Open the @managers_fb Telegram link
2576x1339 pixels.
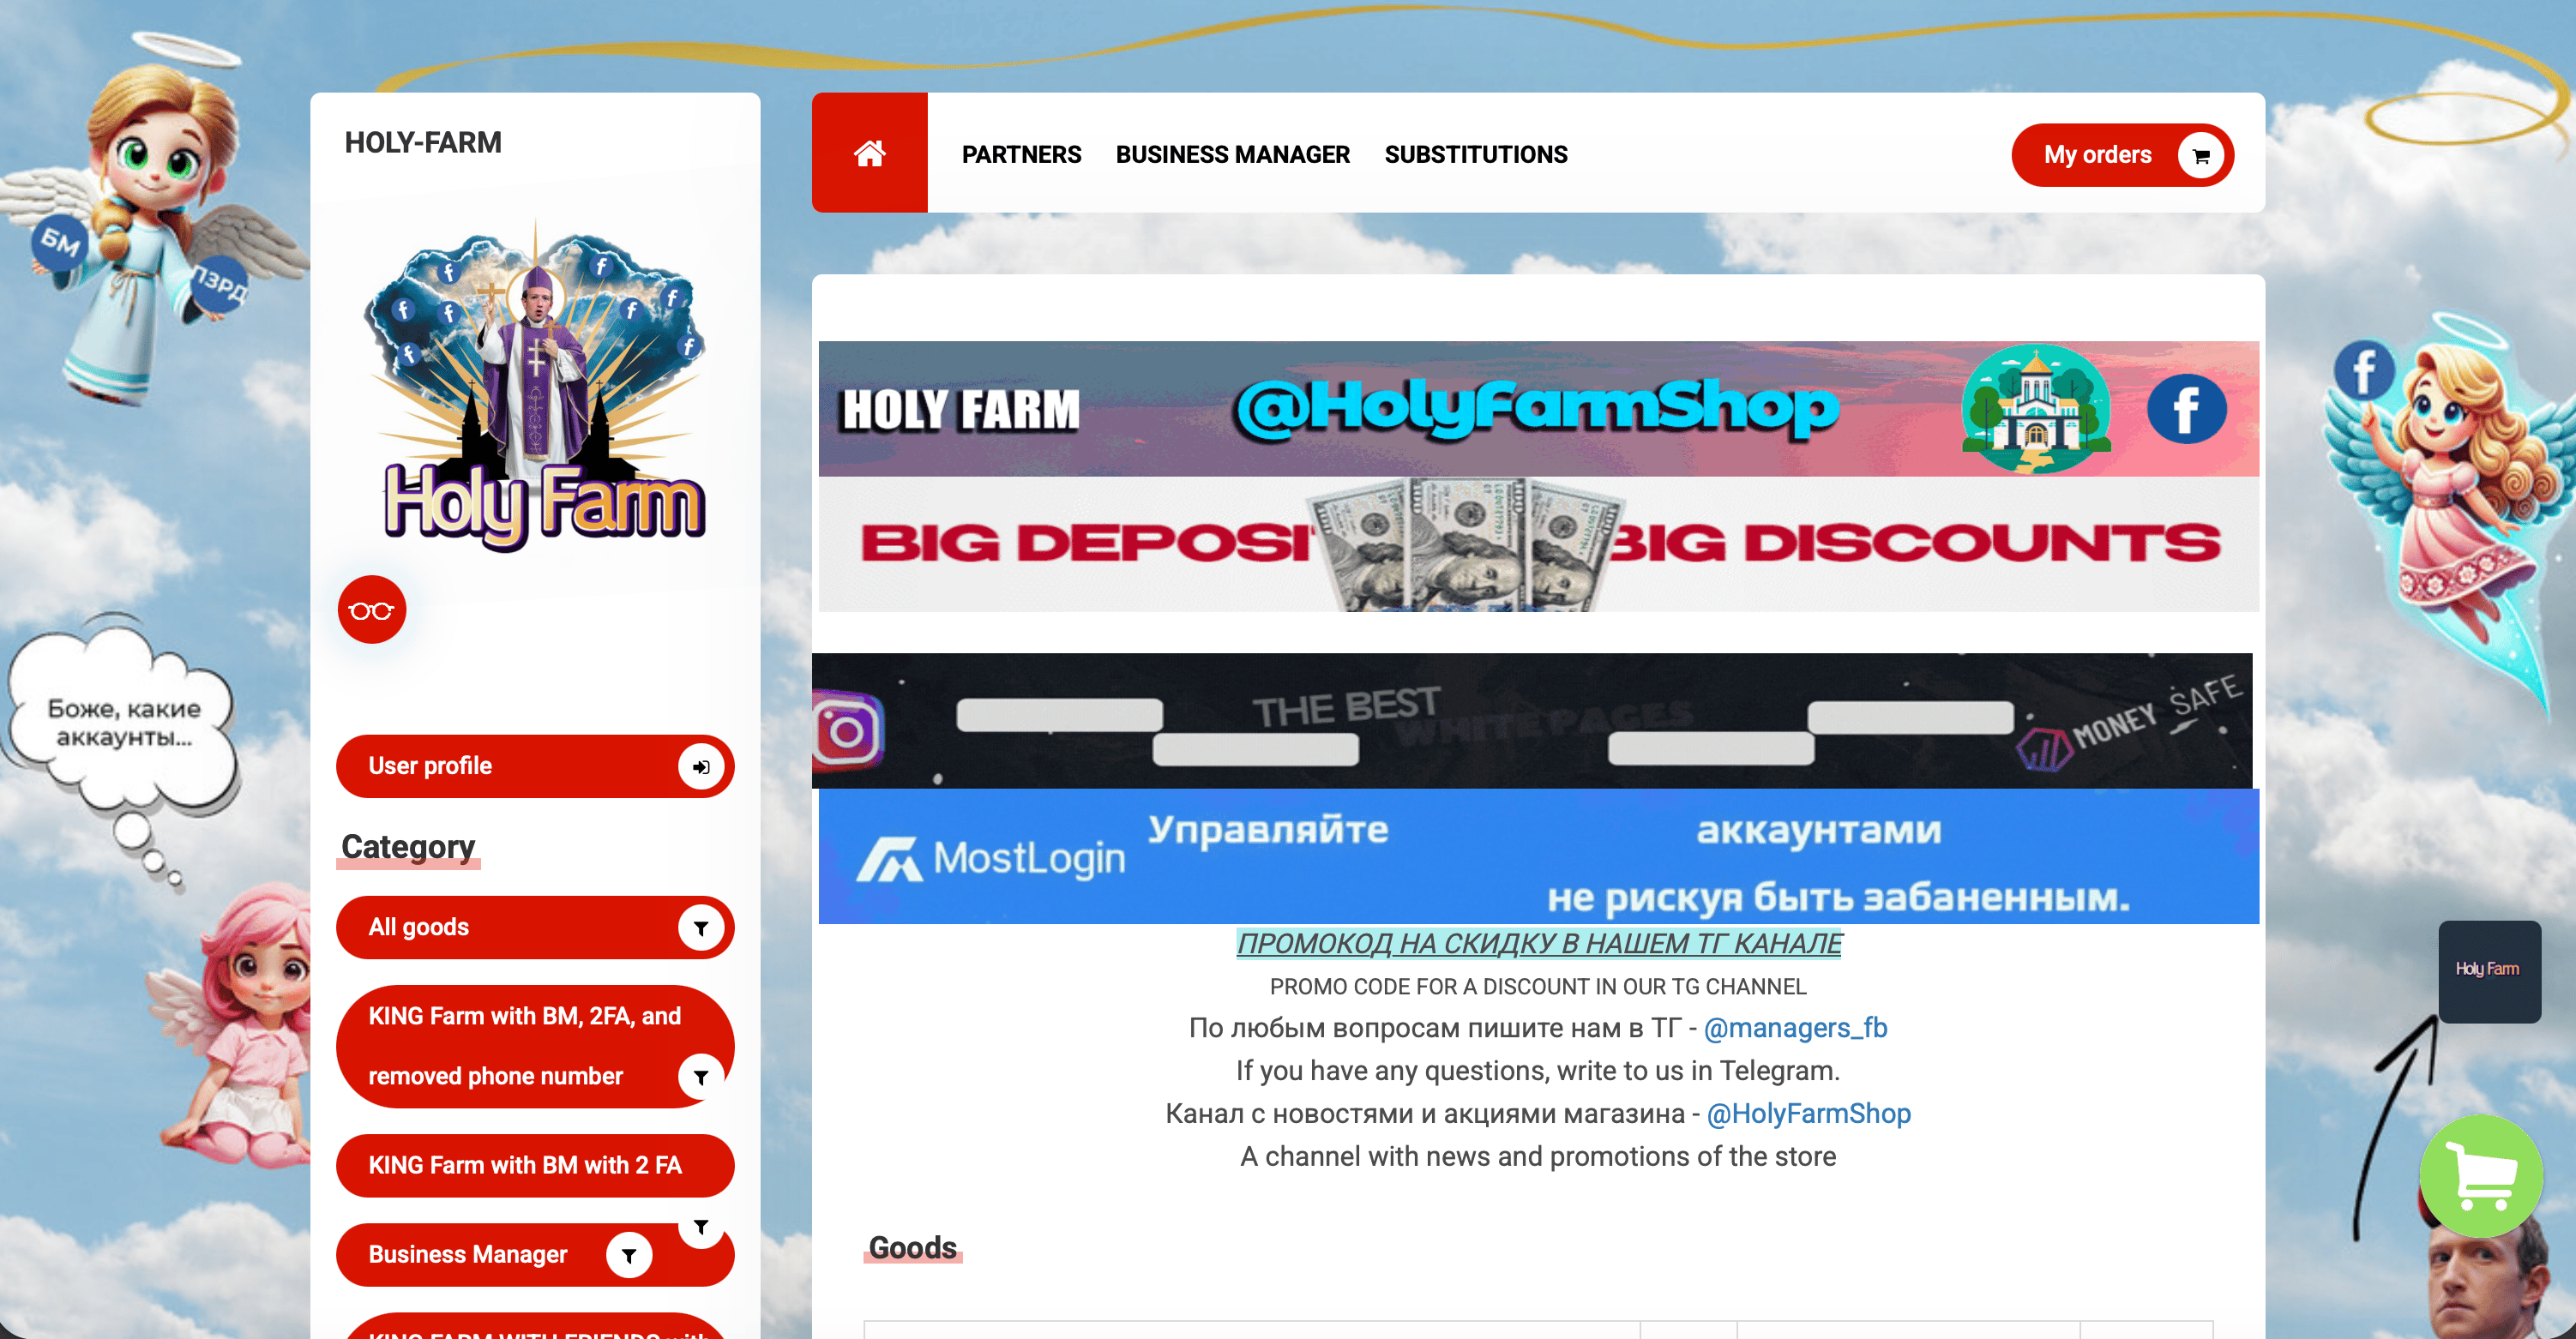[x=1795, y=1028]
